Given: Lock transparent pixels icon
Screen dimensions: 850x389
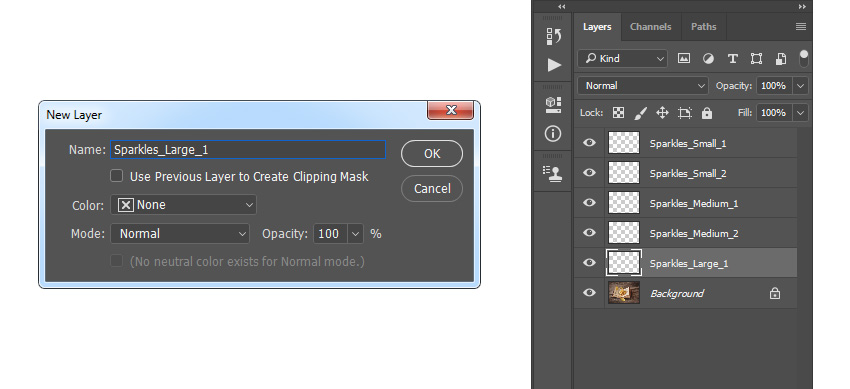Looking at the screenshot, I should [x=618, y=113].
